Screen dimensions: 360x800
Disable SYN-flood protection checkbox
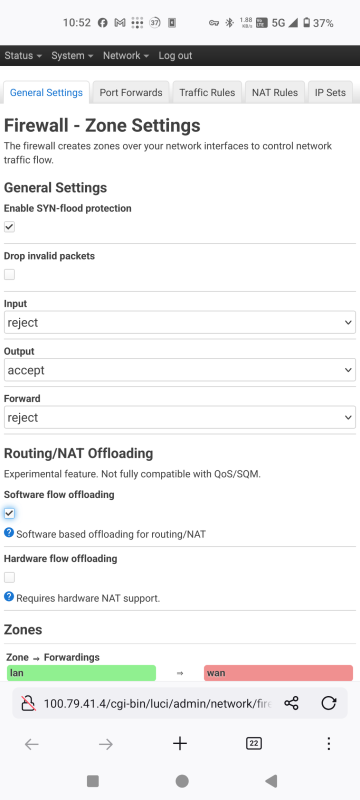click(9, 227)
